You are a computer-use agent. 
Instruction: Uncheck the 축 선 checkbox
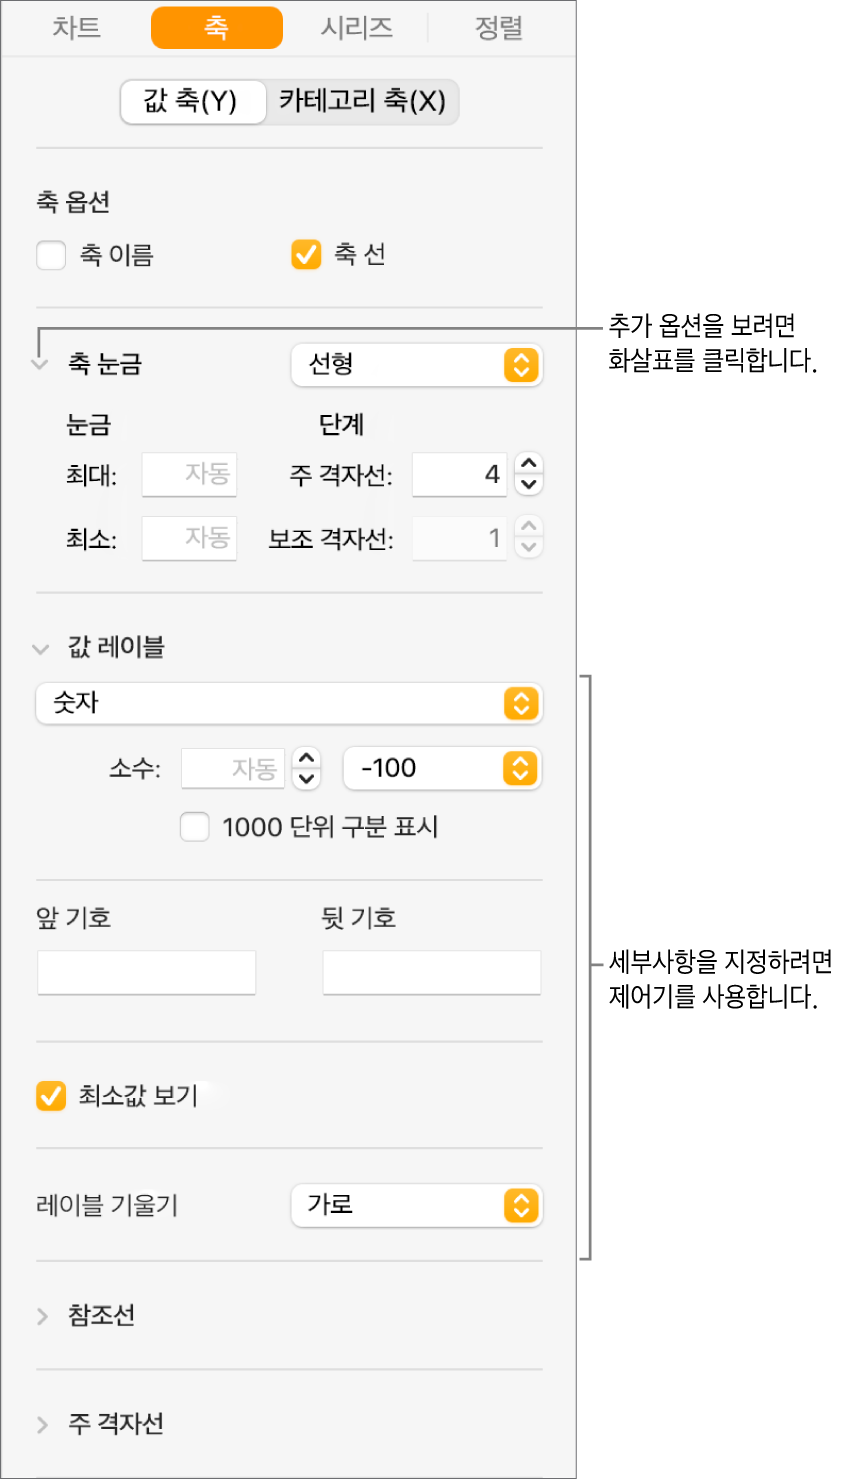(306, 255)
